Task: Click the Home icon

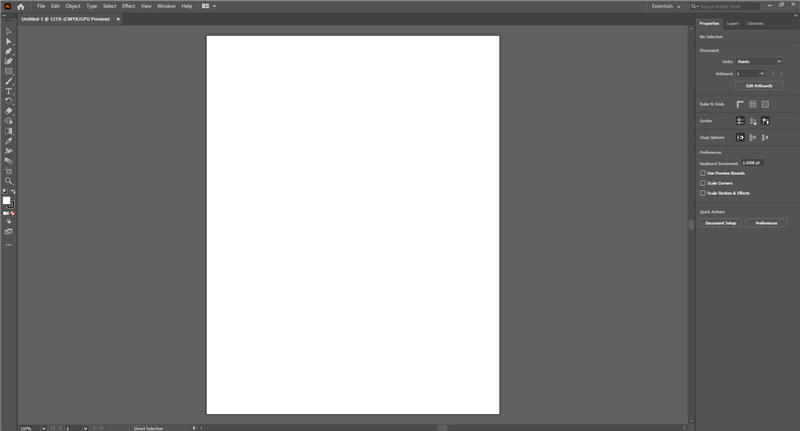Action: 20,7
